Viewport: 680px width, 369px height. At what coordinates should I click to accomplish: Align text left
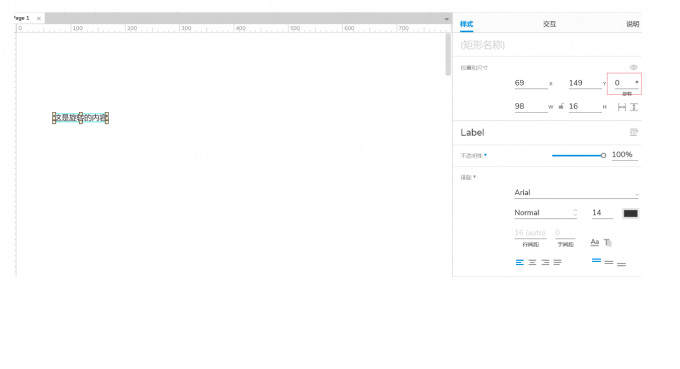click(x=520, y=262)
